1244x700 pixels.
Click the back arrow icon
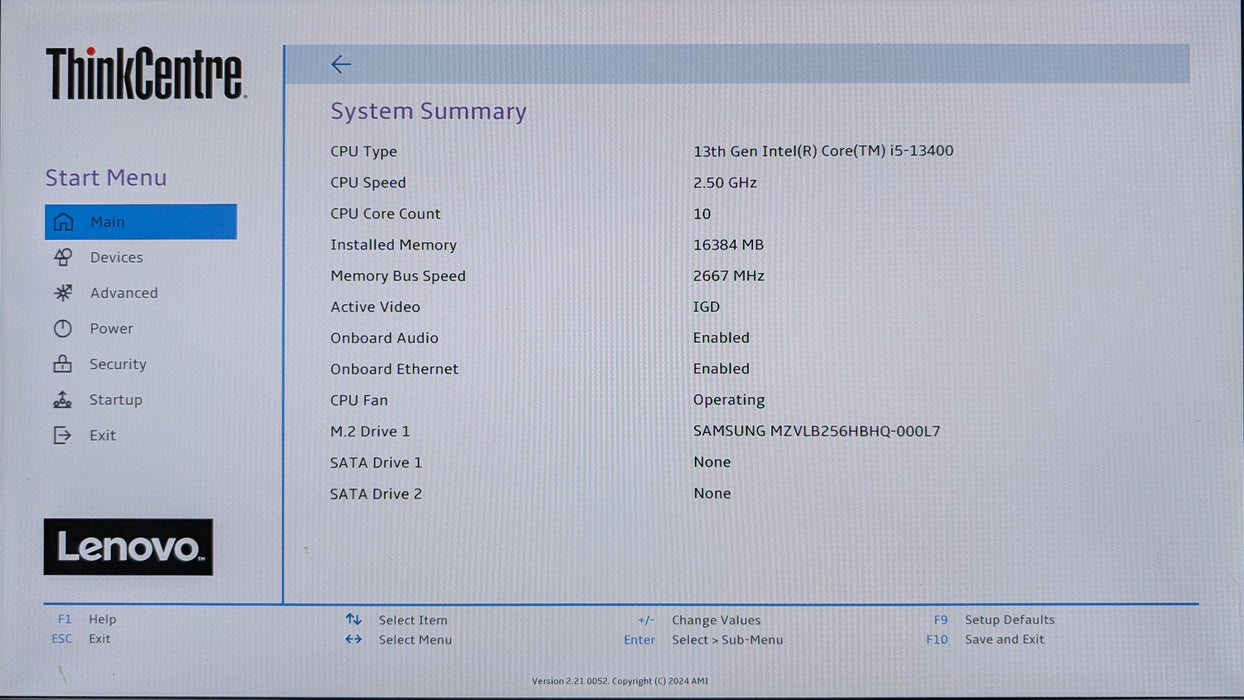pos(341,64)
